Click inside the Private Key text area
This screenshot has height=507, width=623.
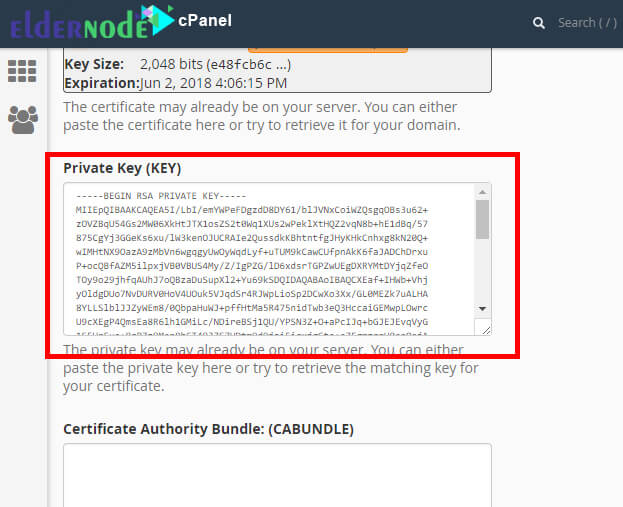(x=269, y=259)
